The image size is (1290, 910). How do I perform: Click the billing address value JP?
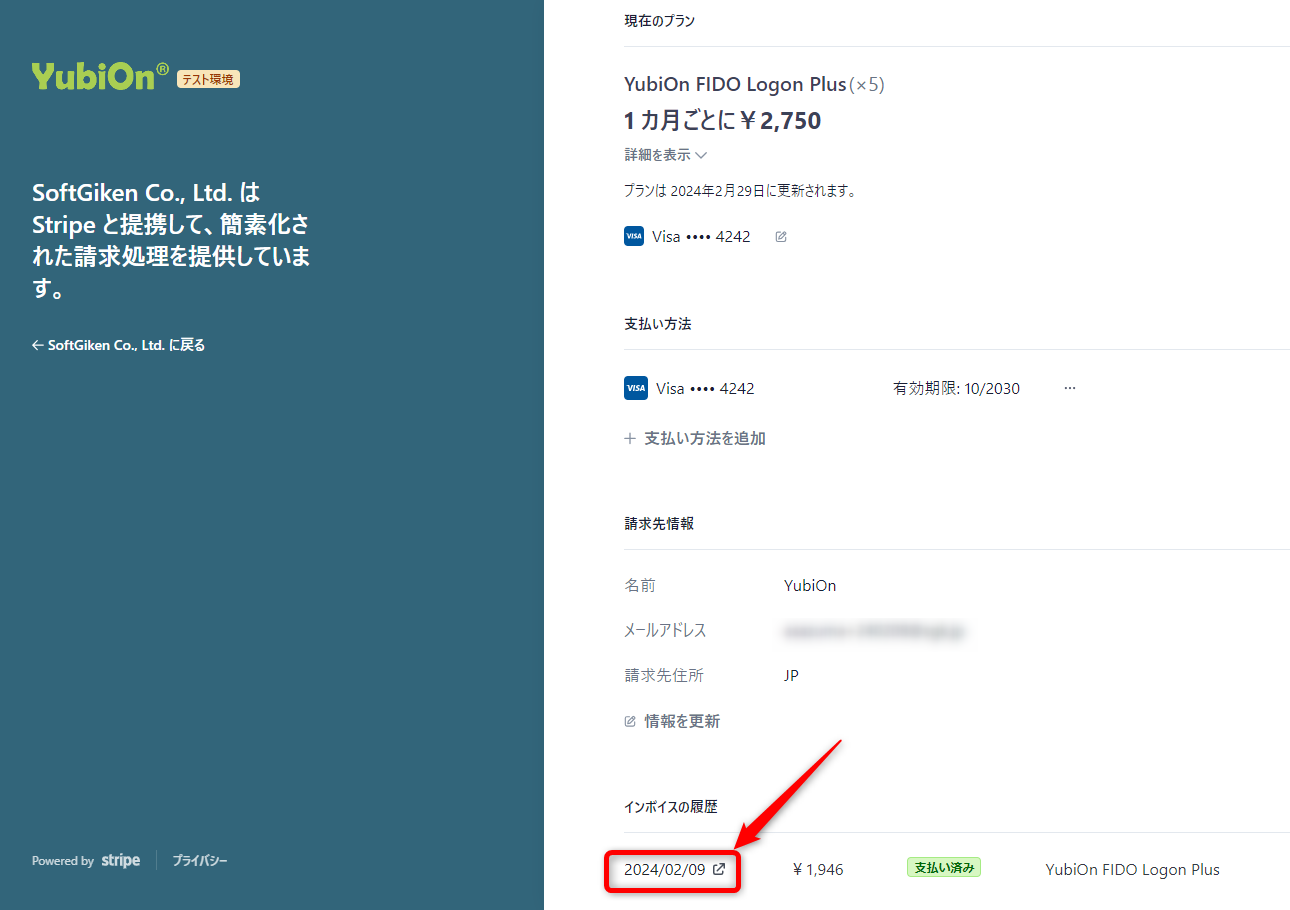[x=791, y=676]
